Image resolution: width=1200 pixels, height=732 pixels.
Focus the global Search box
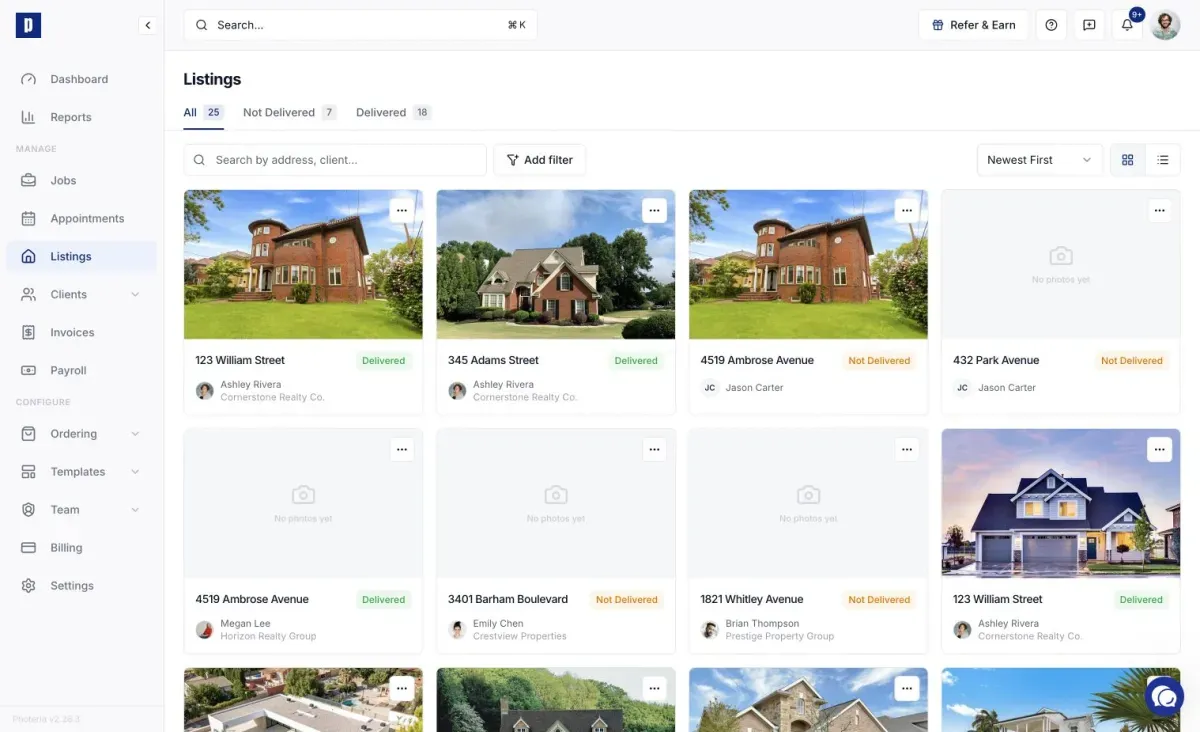pyautogui.click(x=360, y=25)
